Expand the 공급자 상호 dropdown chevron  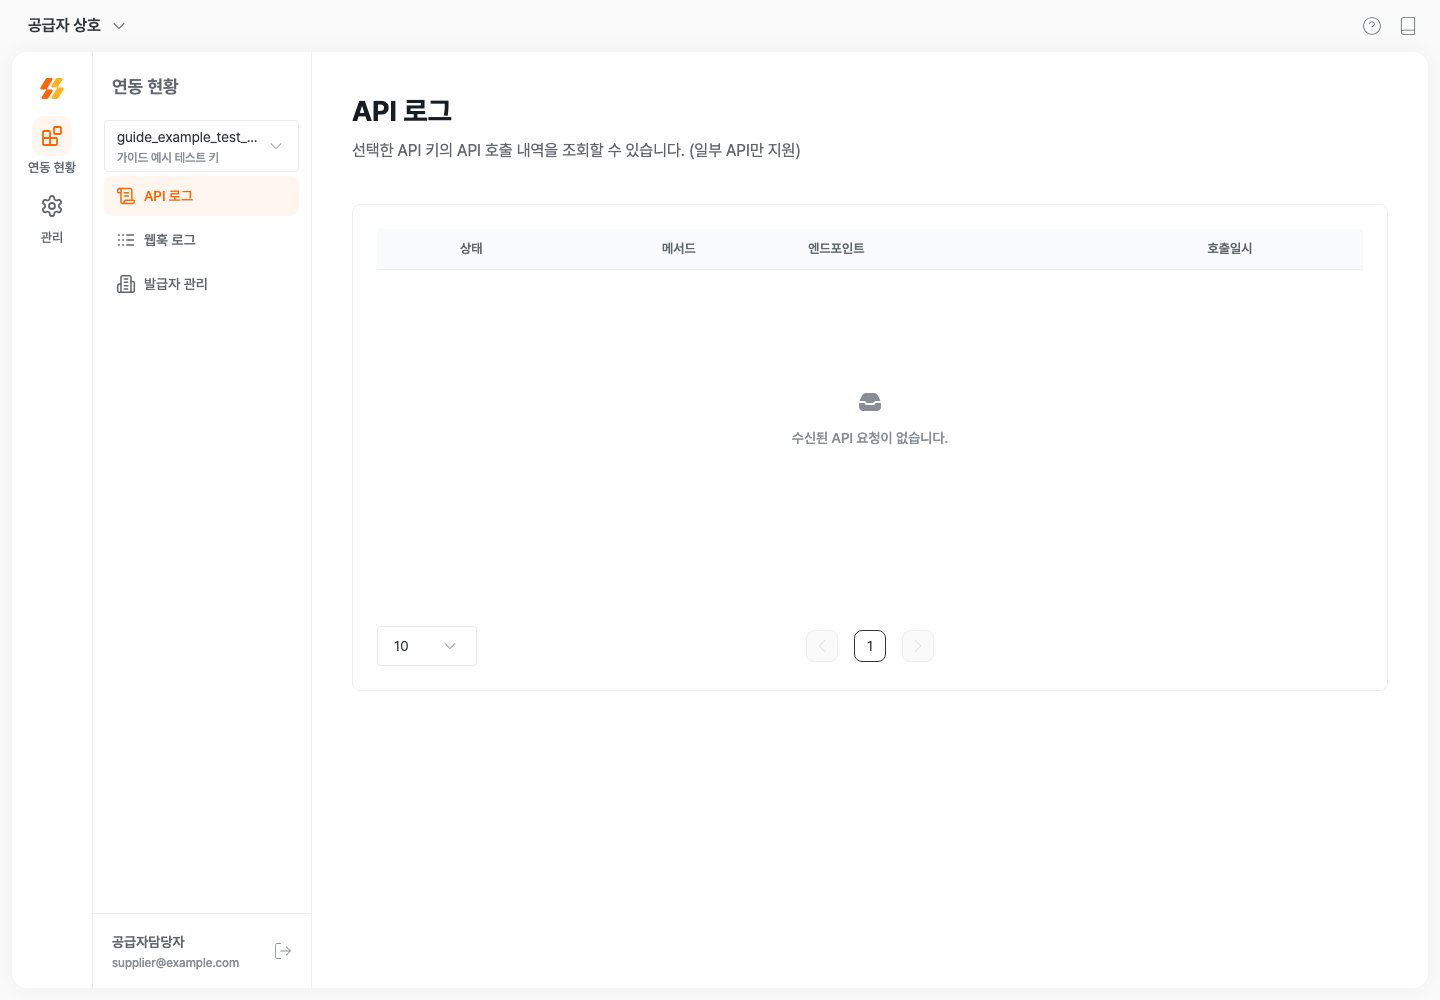pyautogui.click(x=119, y=26)
